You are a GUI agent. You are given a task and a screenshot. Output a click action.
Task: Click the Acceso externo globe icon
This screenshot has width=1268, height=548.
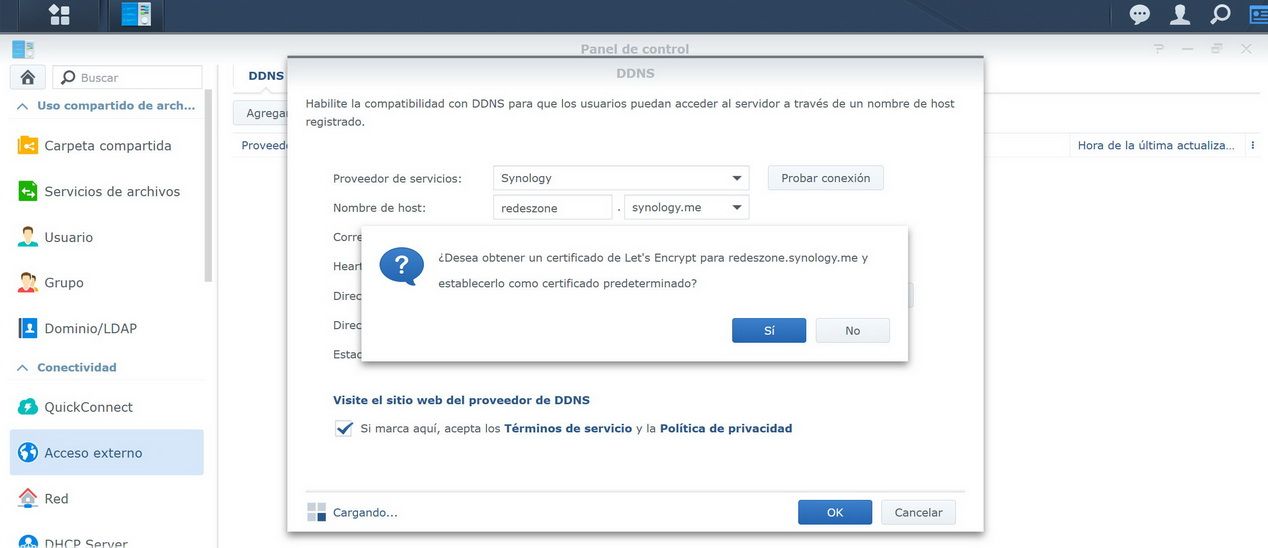click(28, 453)
